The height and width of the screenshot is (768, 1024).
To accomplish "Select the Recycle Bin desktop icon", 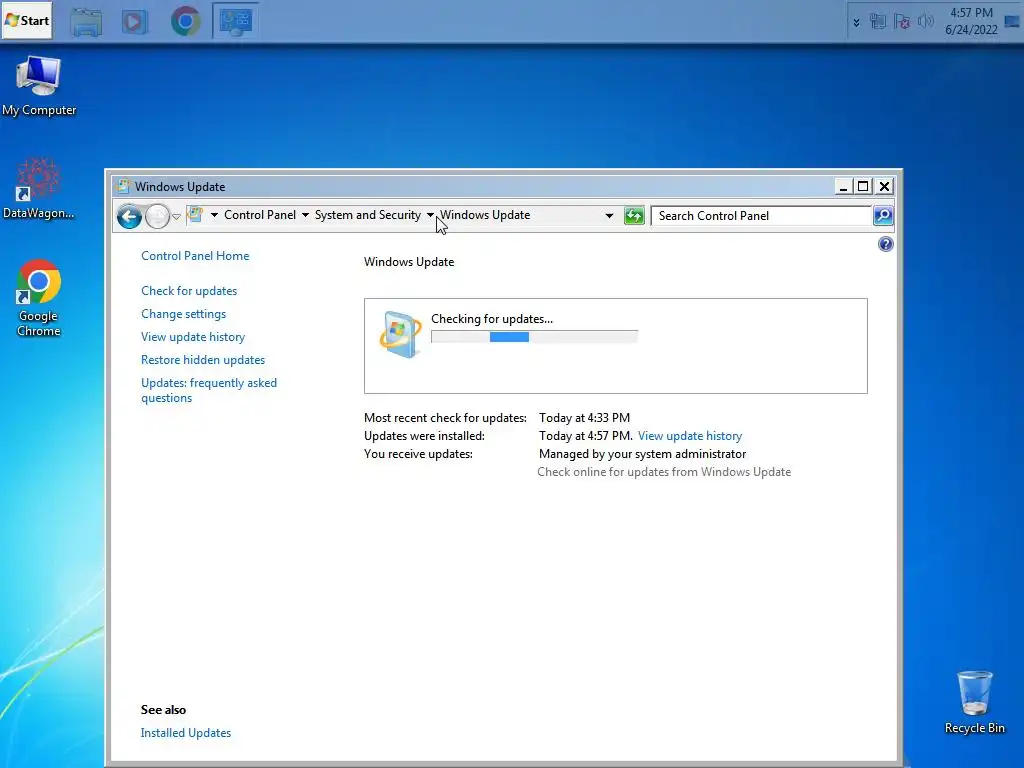I will [x=974, y=703].
